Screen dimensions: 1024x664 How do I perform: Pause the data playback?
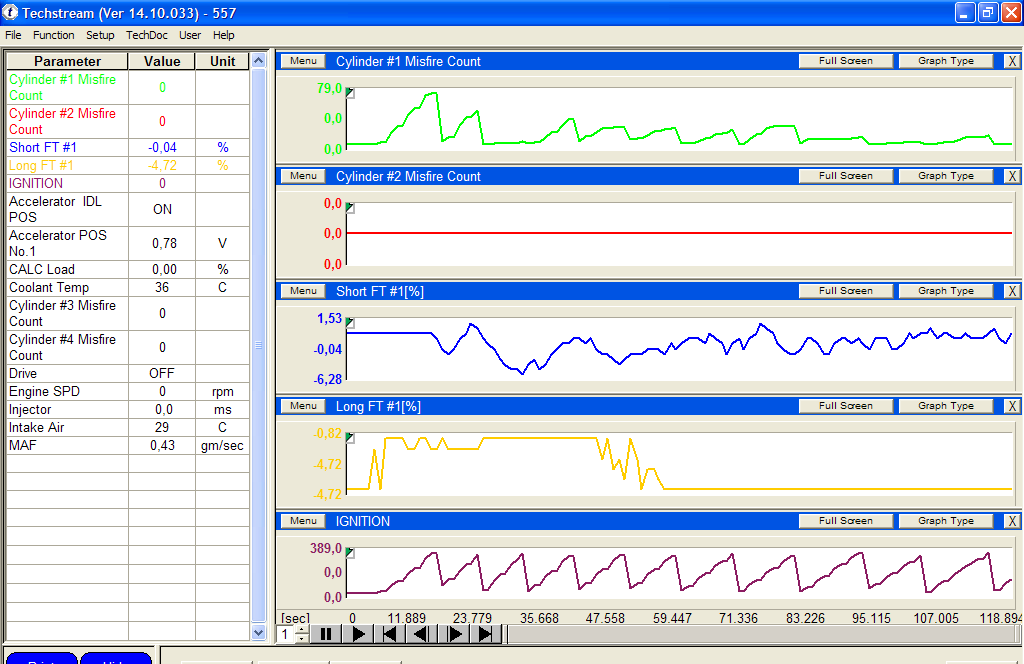click(x=325, y=634)
